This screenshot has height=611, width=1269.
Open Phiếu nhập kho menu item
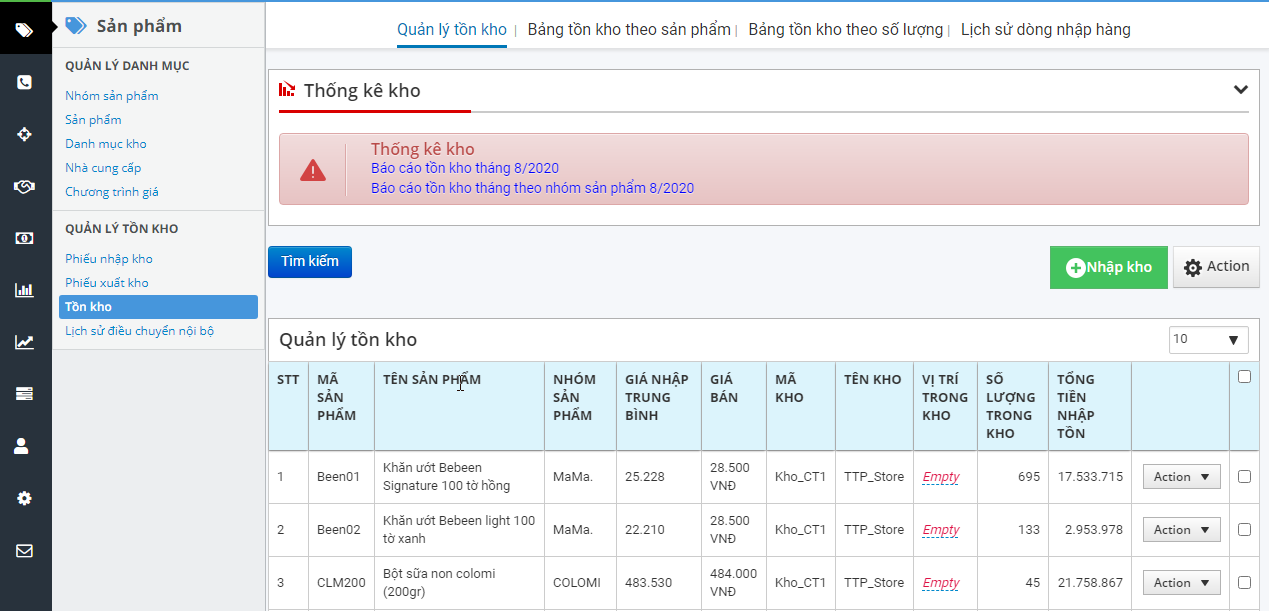pos(109,259)
